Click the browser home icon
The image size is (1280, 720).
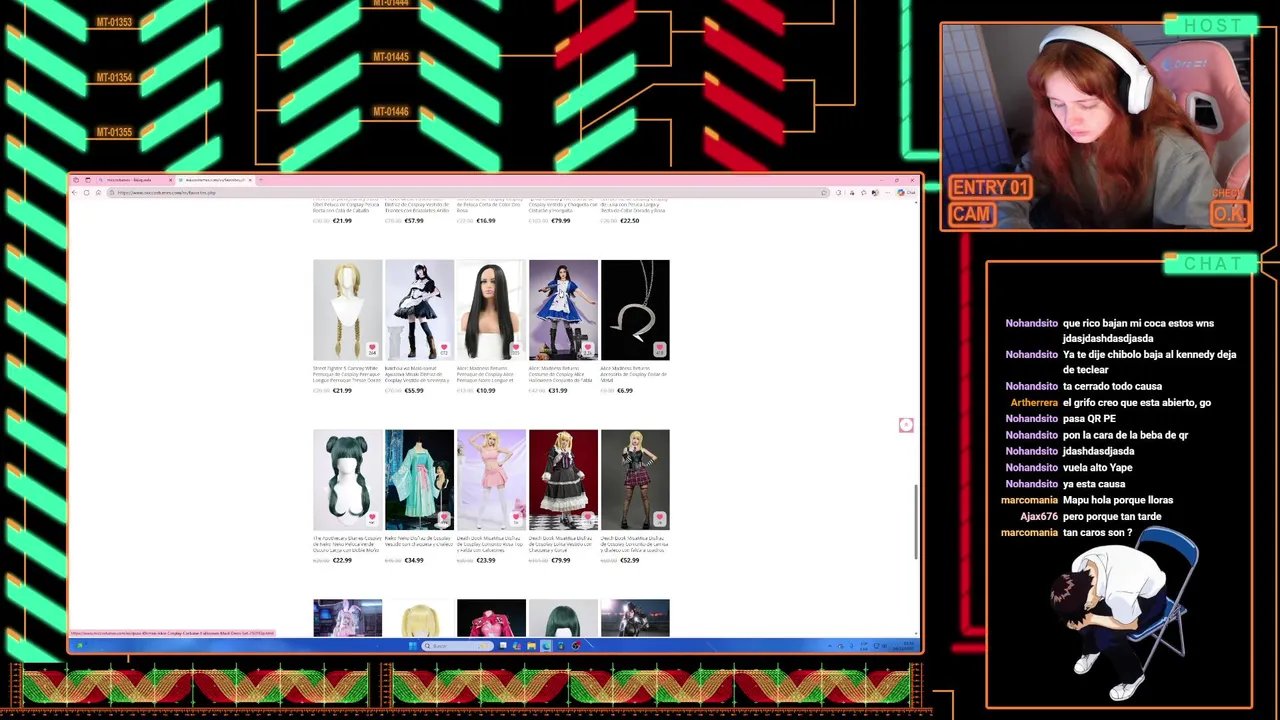tap(97, 192)
